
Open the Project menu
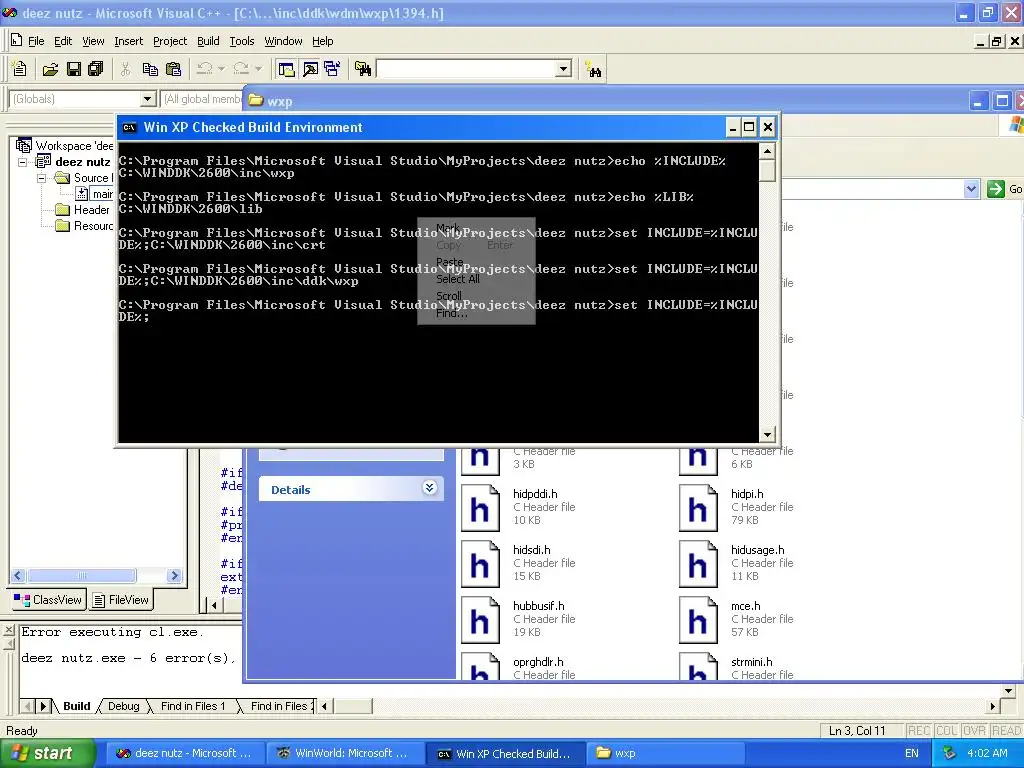(170, 41)
